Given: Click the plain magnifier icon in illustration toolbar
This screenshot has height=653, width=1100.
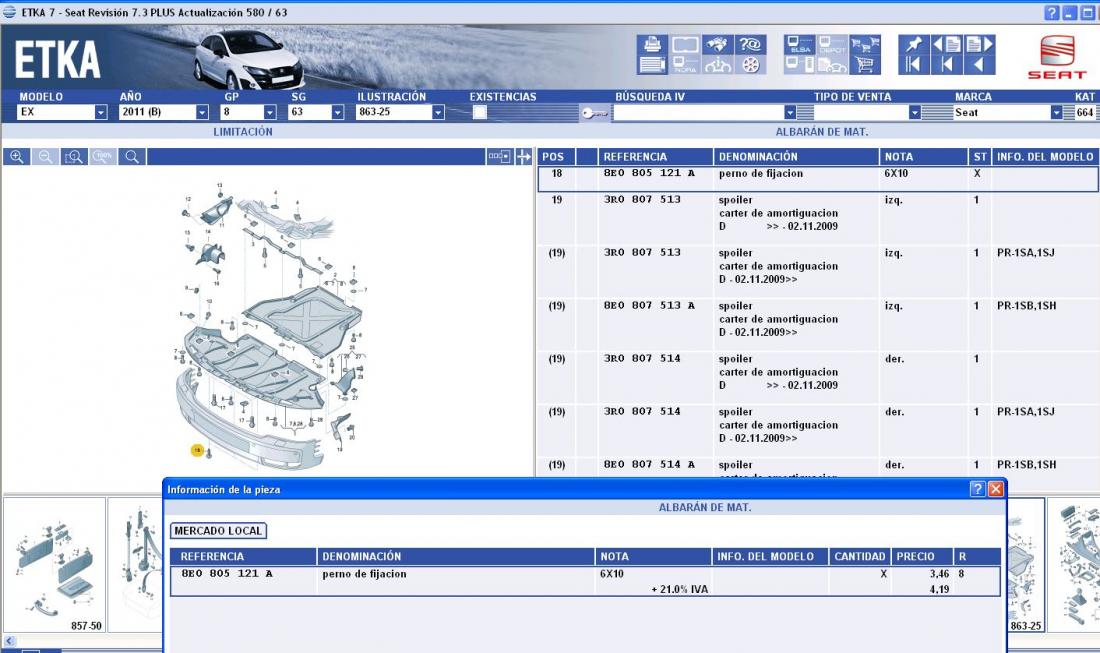Looking at the screenshot, I should (132, 156).
